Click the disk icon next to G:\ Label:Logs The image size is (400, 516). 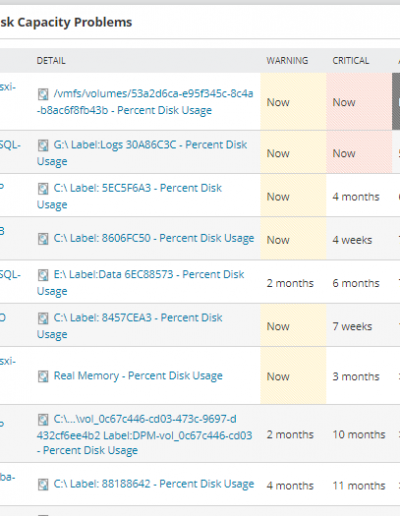tap(43, 145)
